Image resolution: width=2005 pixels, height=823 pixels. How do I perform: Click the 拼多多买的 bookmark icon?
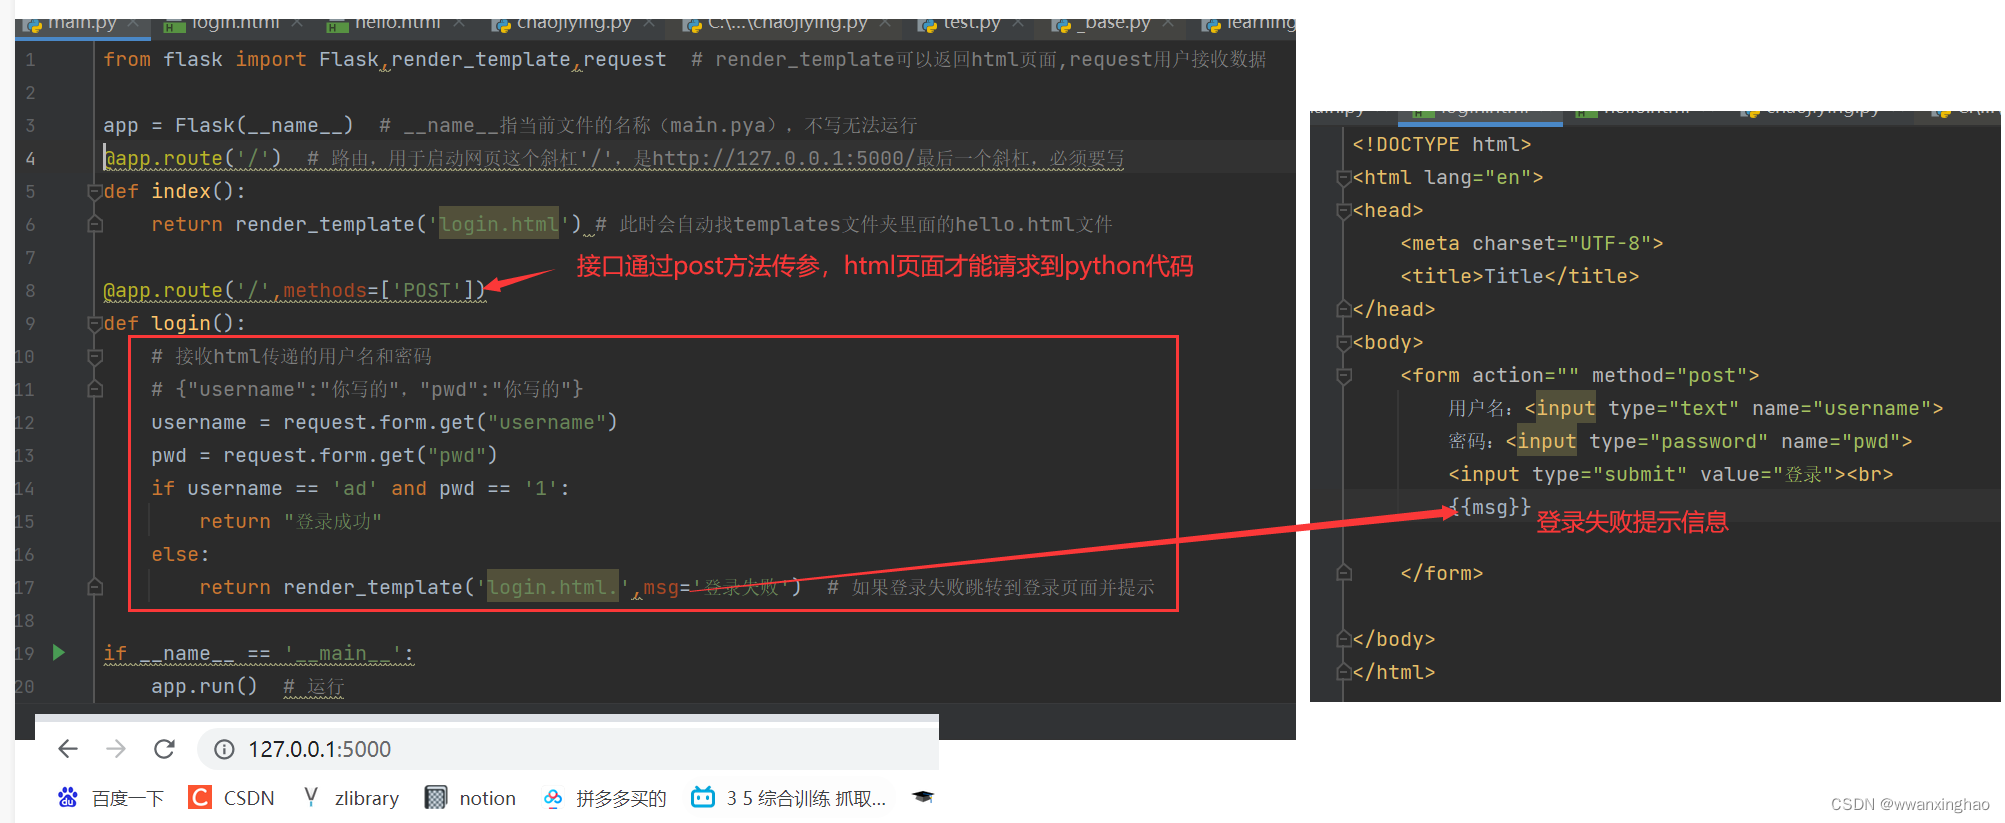[553, 797]
